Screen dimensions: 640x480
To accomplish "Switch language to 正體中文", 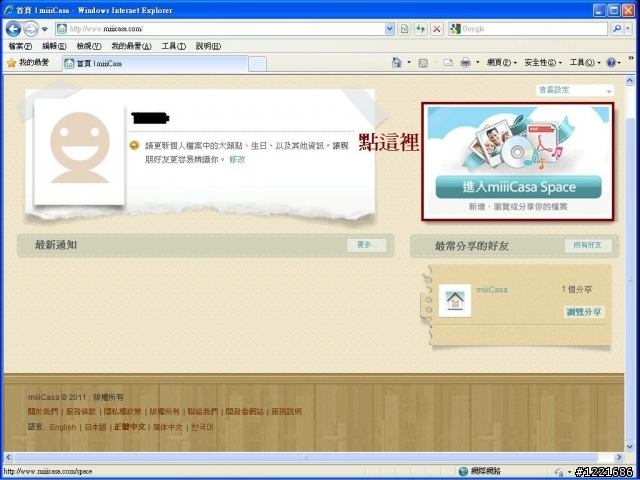I will tap(129, 427).
